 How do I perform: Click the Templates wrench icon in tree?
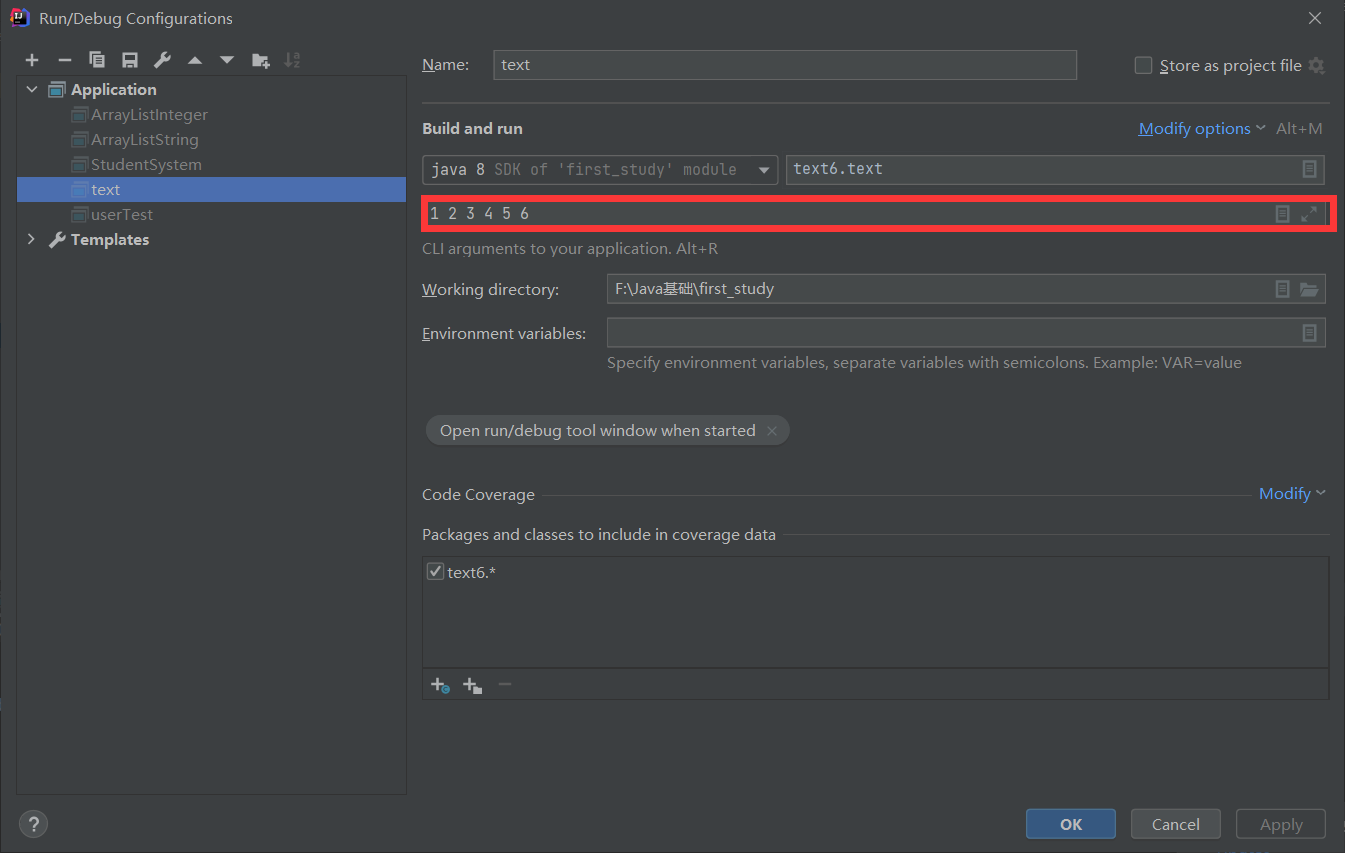coord(57,239)
